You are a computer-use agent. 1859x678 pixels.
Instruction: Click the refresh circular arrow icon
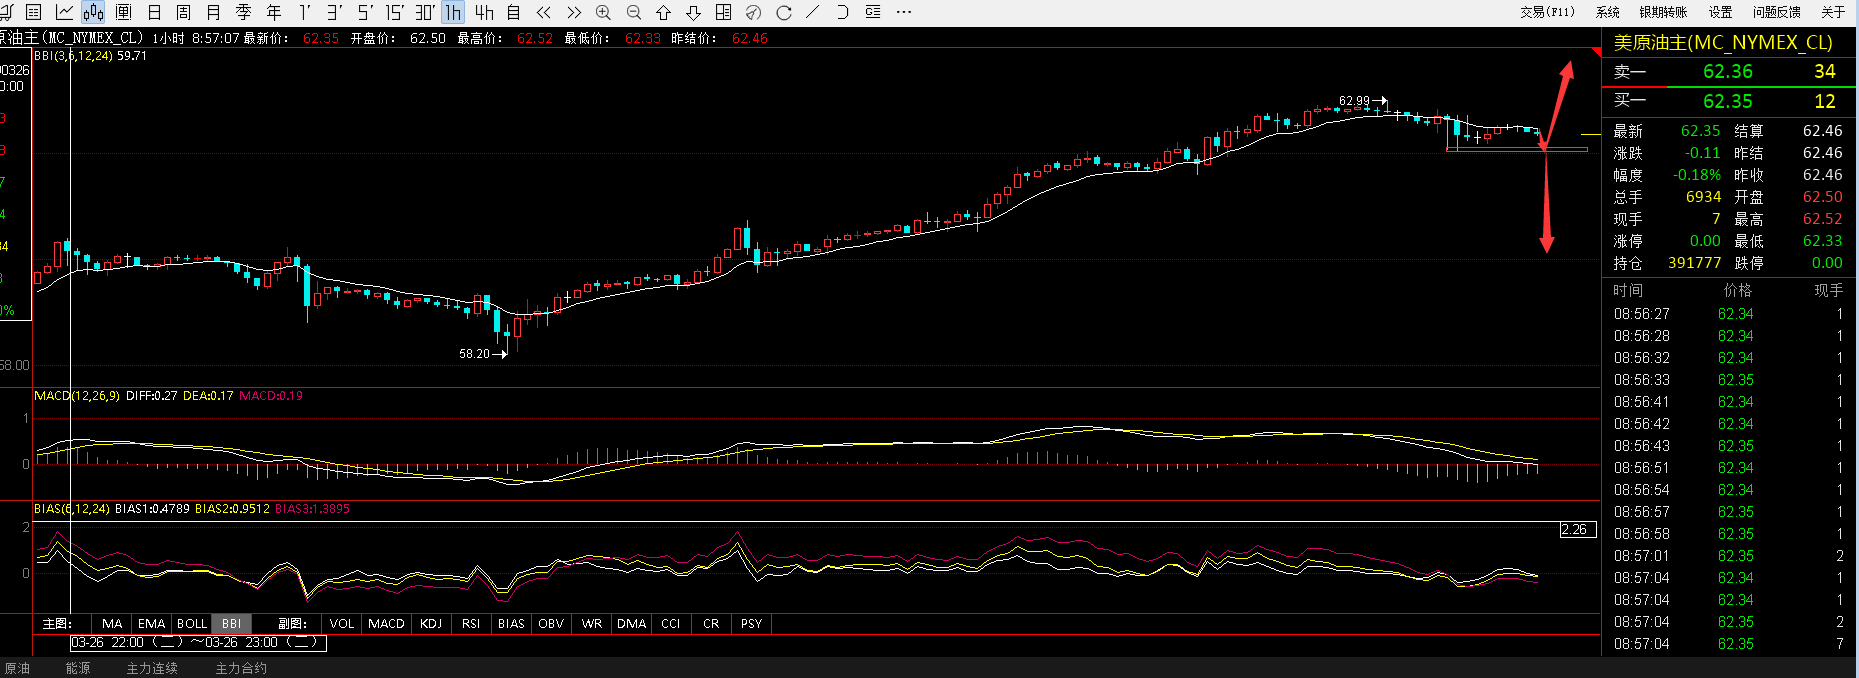783,12
